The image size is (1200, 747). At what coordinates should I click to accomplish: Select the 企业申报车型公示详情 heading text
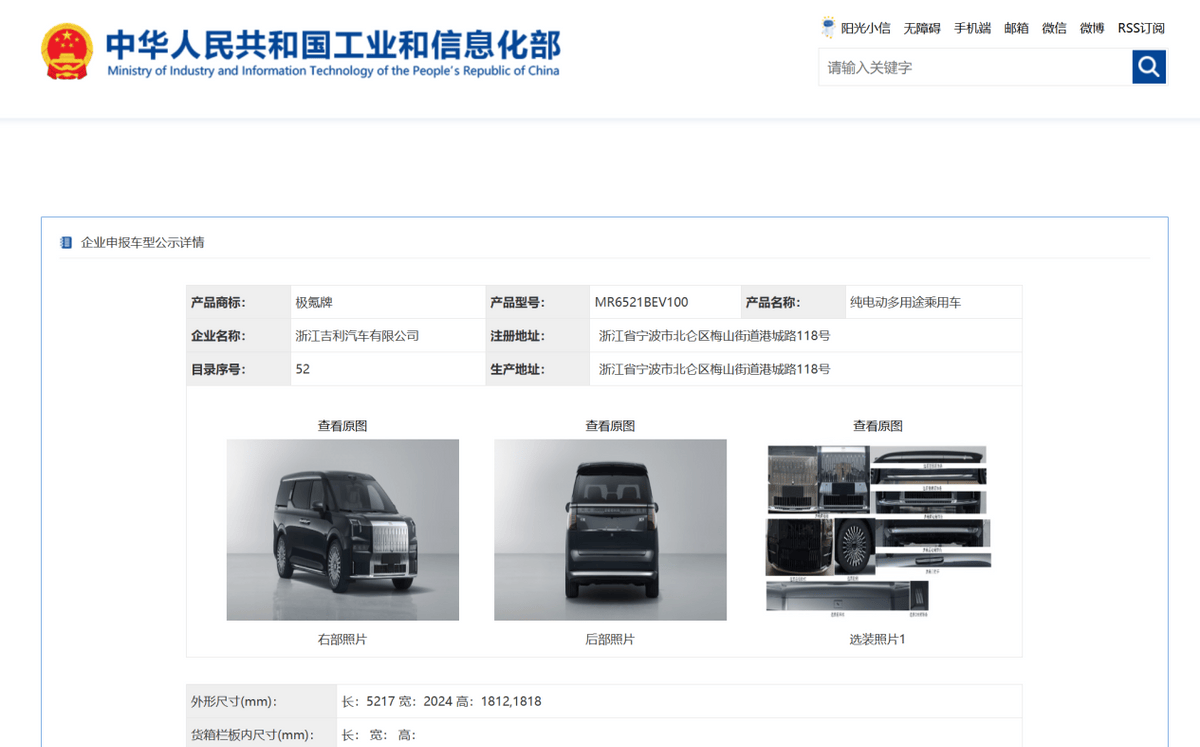click(143, 243)
